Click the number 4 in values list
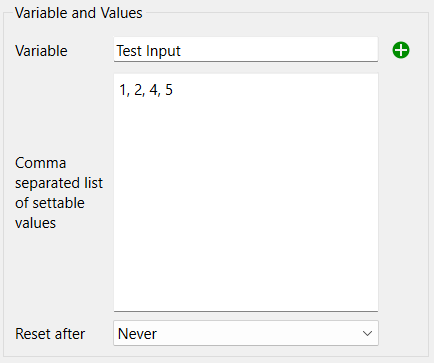Viewport: 434px width, 363px height. [x=154, y=90]
